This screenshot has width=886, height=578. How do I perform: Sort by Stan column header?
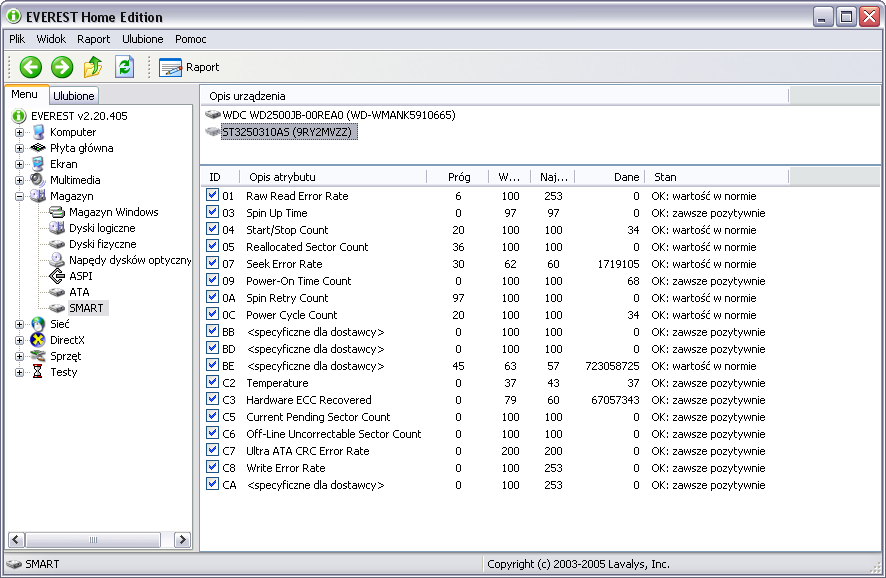716,177
